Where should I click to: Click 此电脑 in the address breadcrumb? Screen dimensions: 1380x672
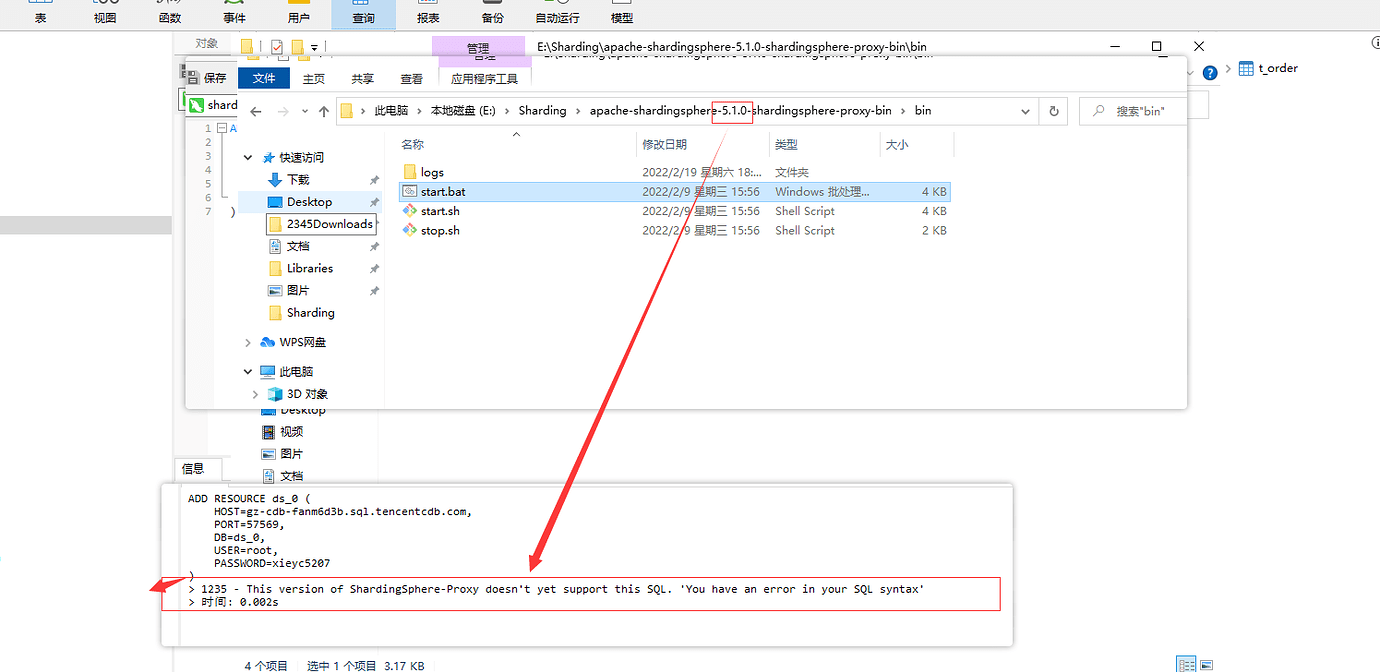391,111
